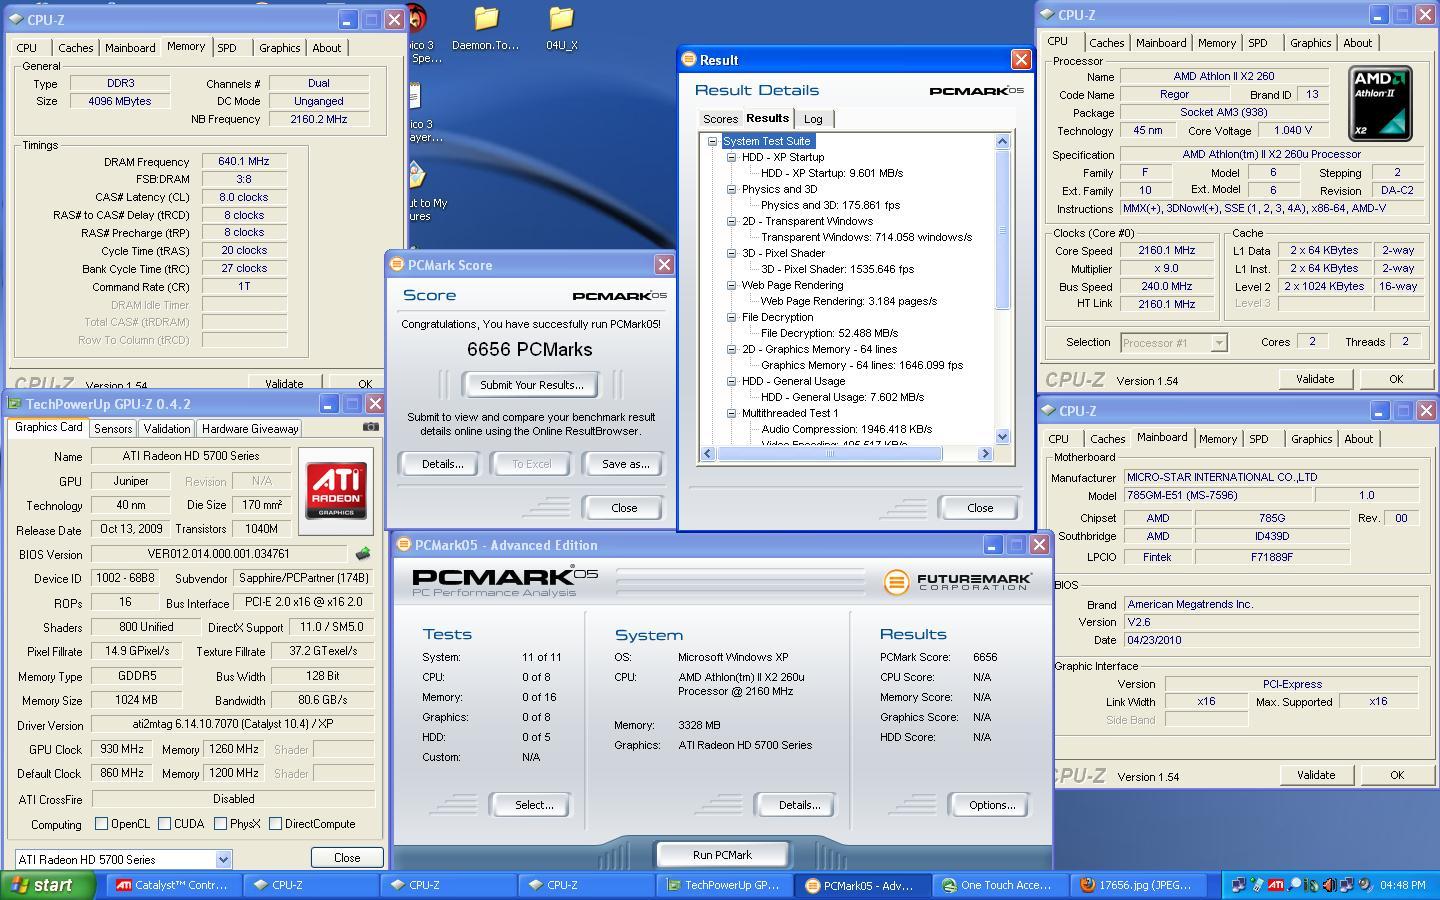Click the BIOS Version field in GPU-Z
Viewport: 1440px width, 900px height.
pyautogui.click(x=220, y=554)
